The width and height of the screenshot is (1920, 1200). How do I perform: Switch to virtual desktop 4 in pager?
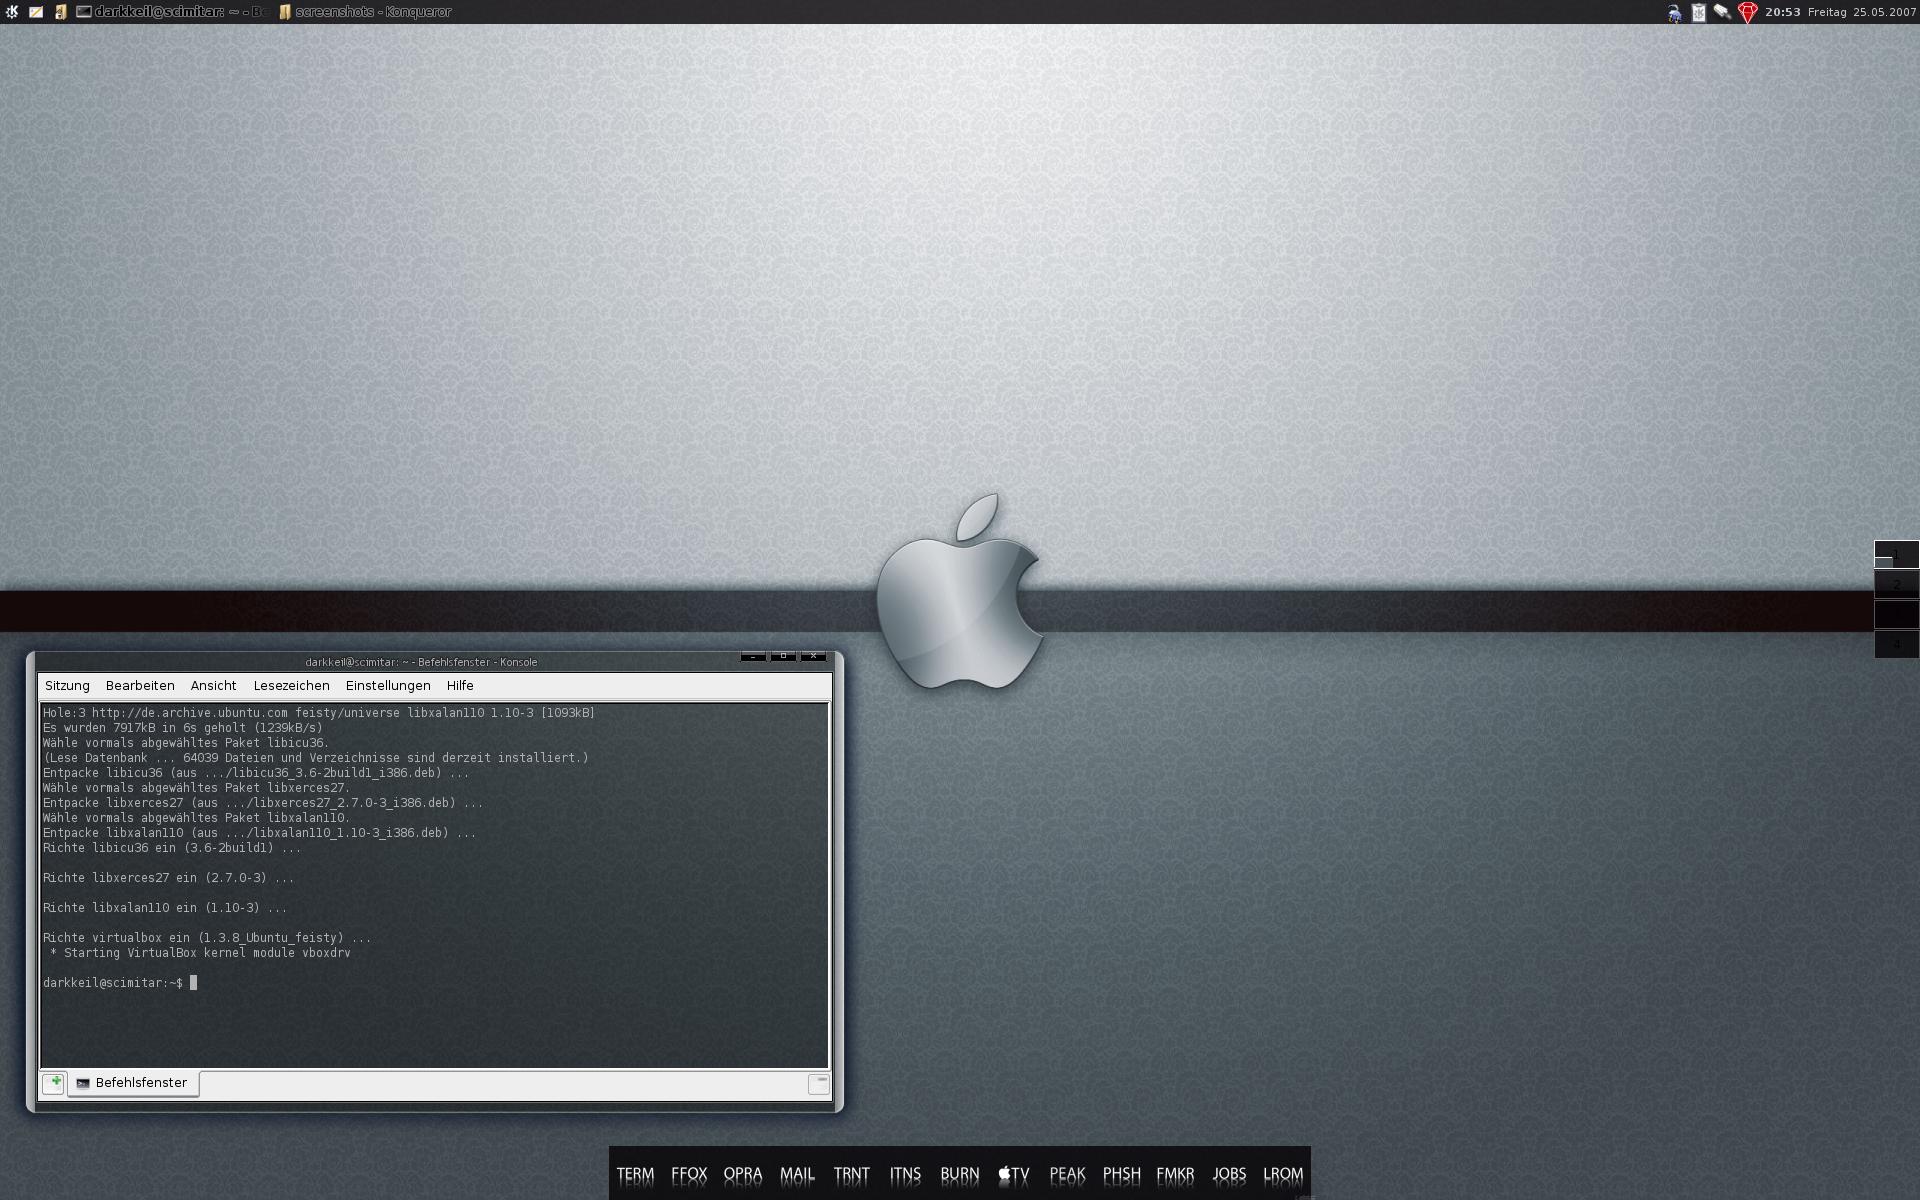[x=1896, y=644]
